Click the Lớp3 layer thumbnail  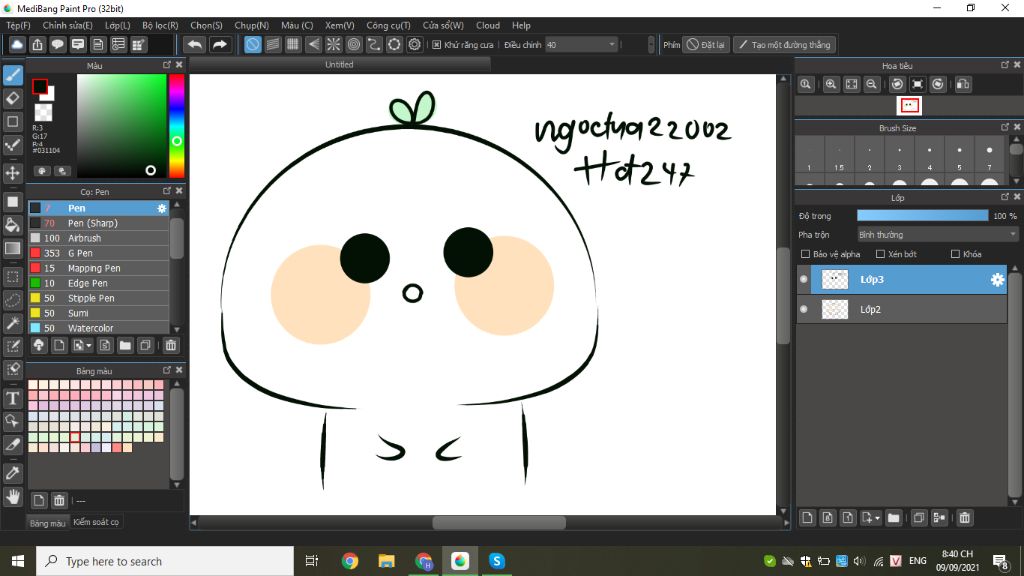[x=834, y=280]
